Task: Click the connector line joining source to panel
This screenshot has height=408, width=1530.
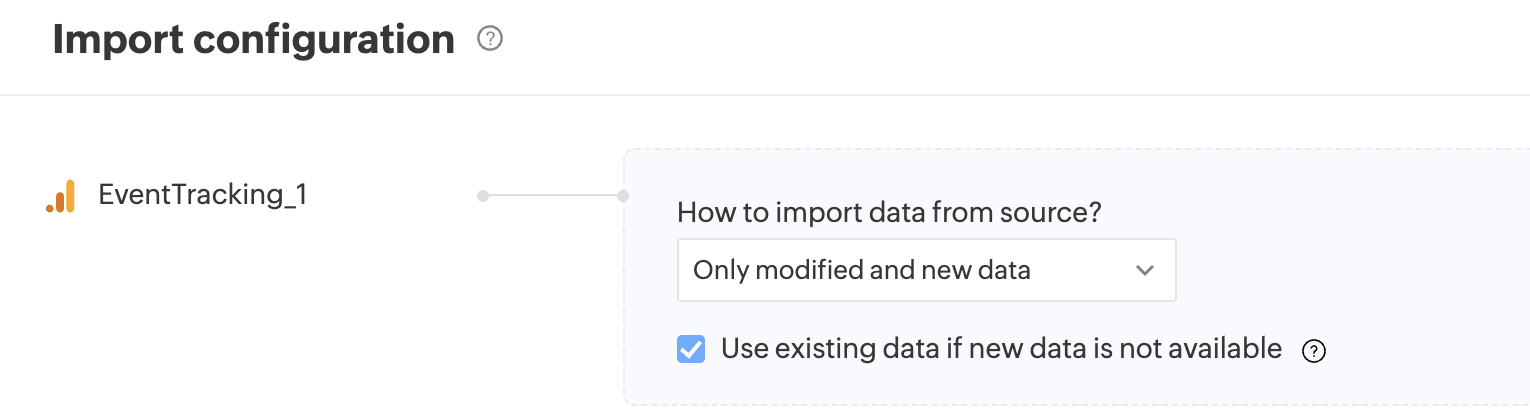Action: pyautogui.click(x=552, y=196)
